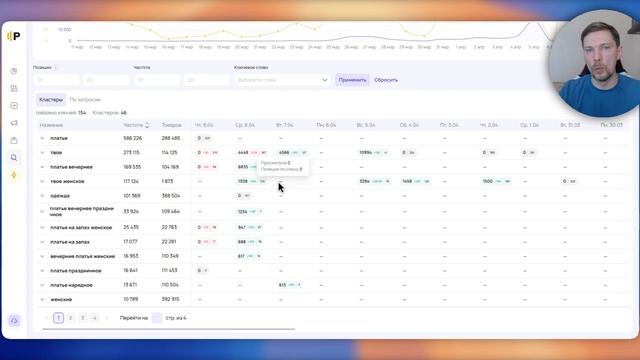The image size is (640, 360).
Task: Click the Вт, 7.04 column header
Action: coord(285,125)
